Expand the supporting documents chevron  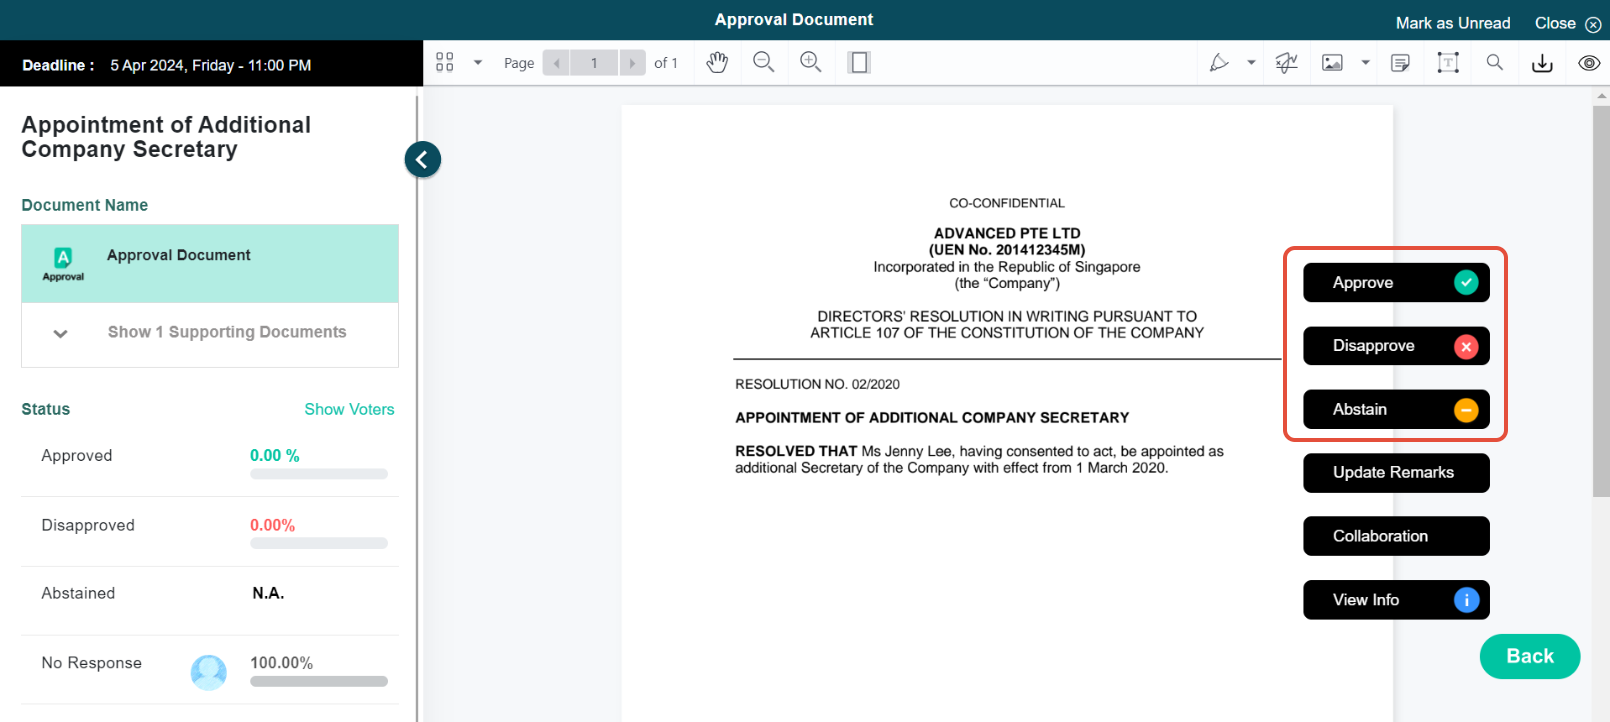60,333
